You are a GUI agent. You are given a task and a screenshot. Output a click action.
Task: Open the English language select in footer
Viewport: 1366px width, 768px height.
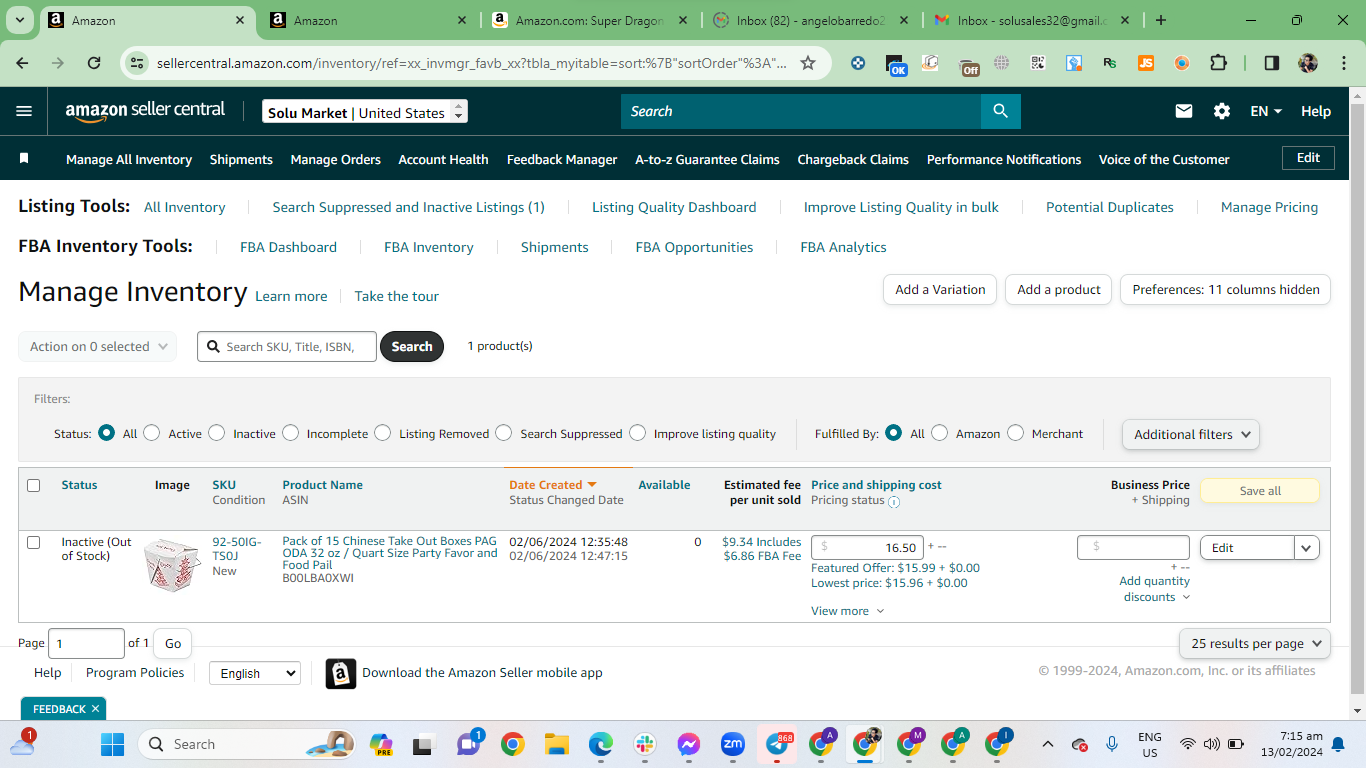click(255, 673)
